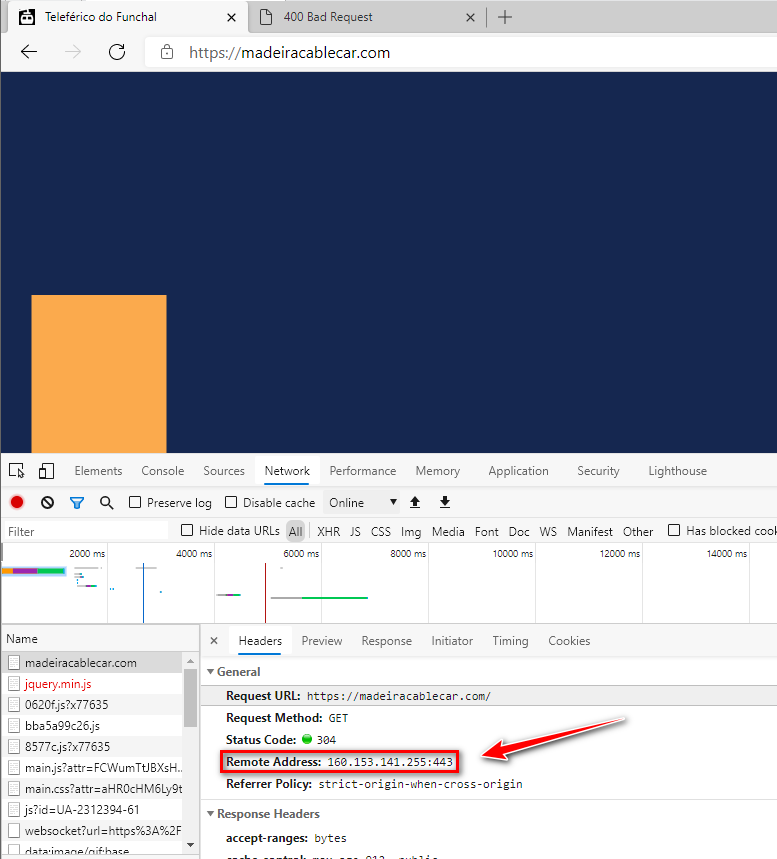Screen dimensions: 777x859
Task: Click the address bar URL
Action: tap(289, 53)
